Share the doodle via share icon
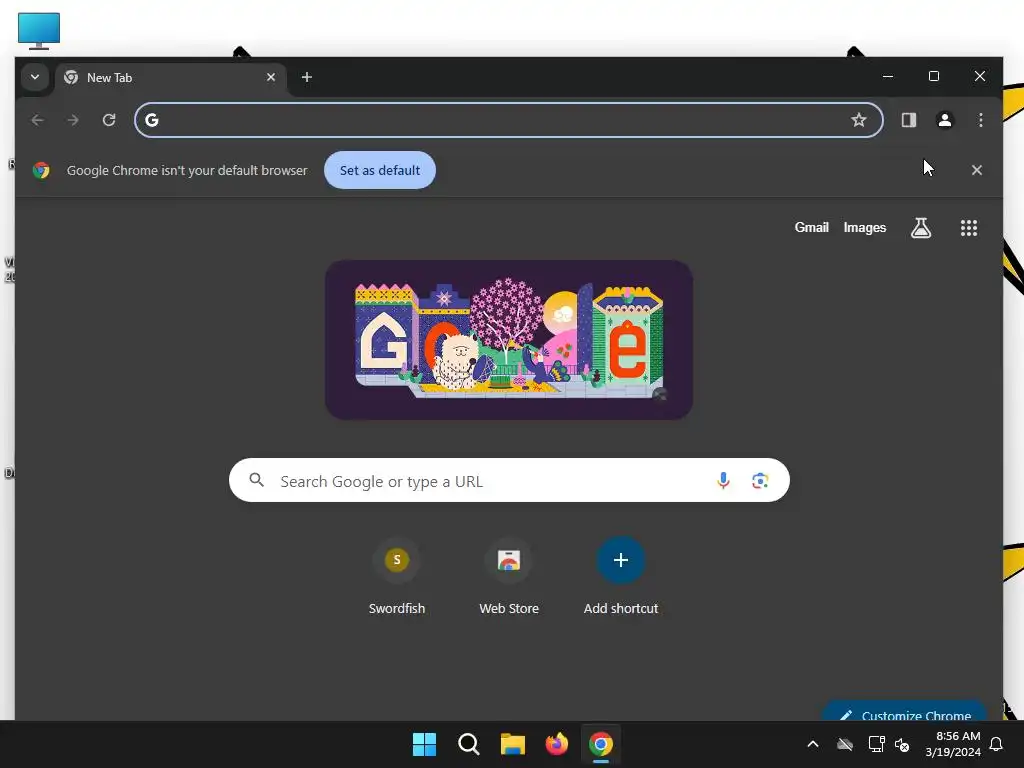 660,394
